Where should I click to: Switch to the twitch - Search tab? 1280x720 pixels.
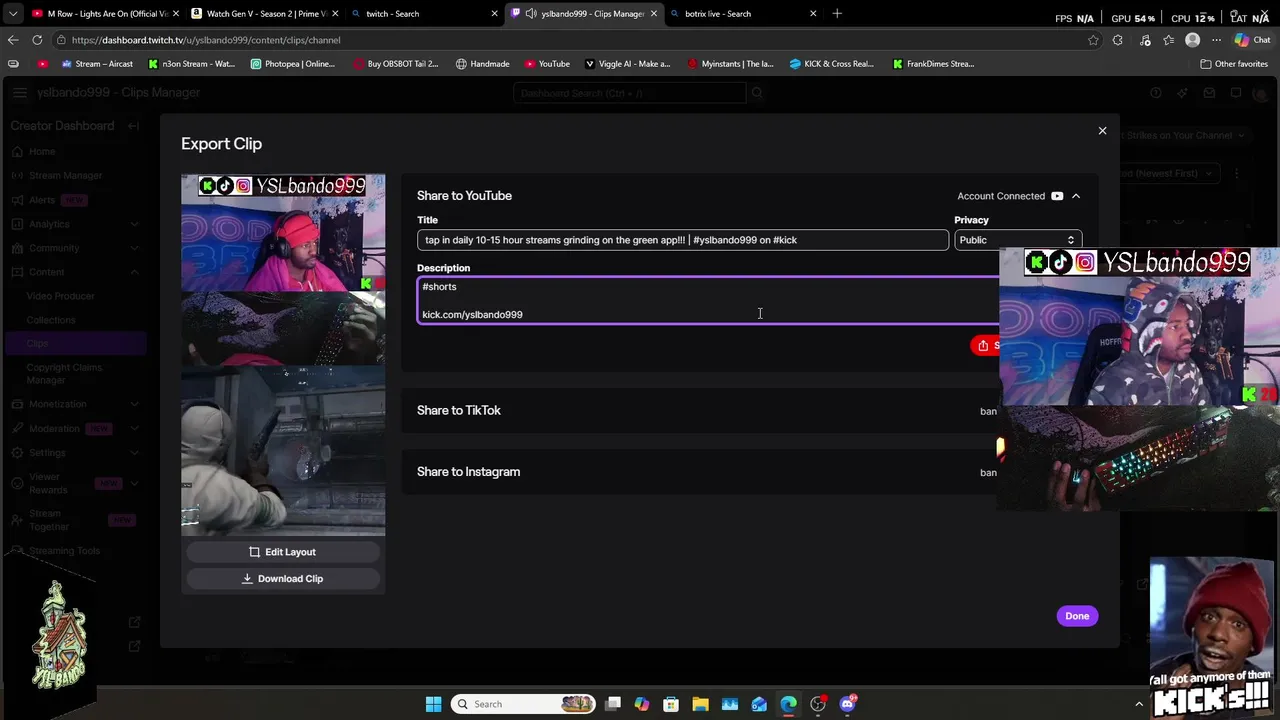pos(423,14)
